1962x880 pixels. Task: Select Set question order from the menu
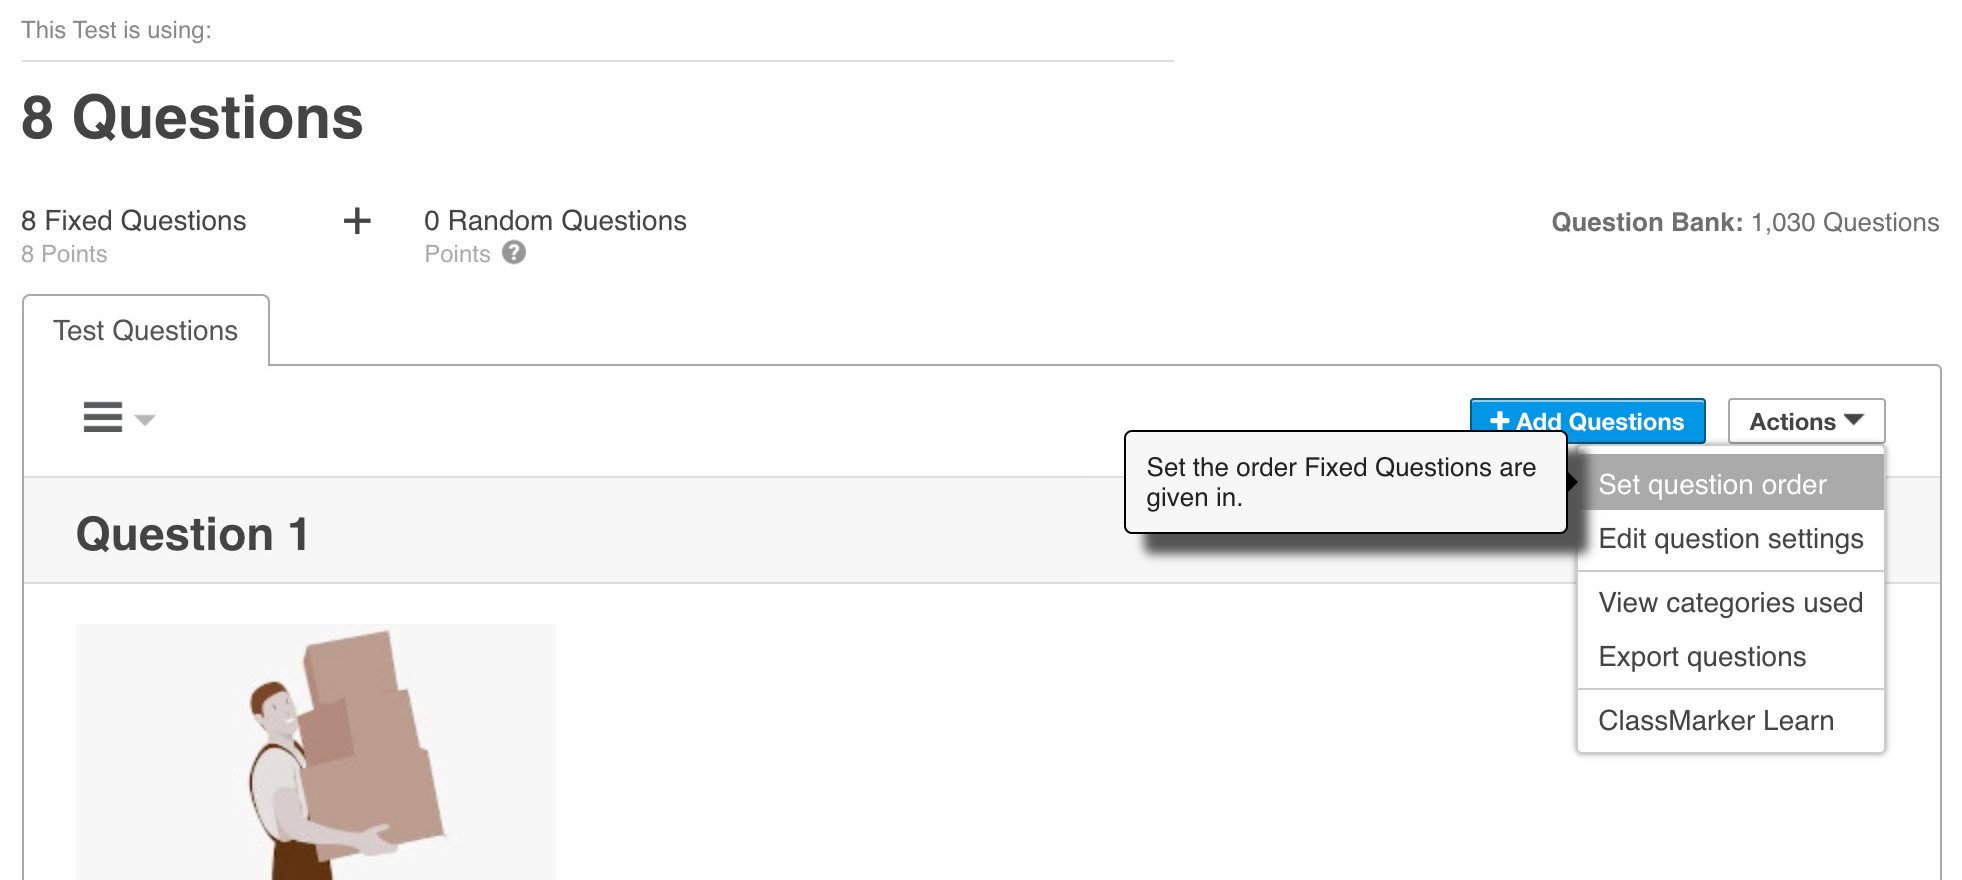pyautogui.click(x=1712, y=485)
